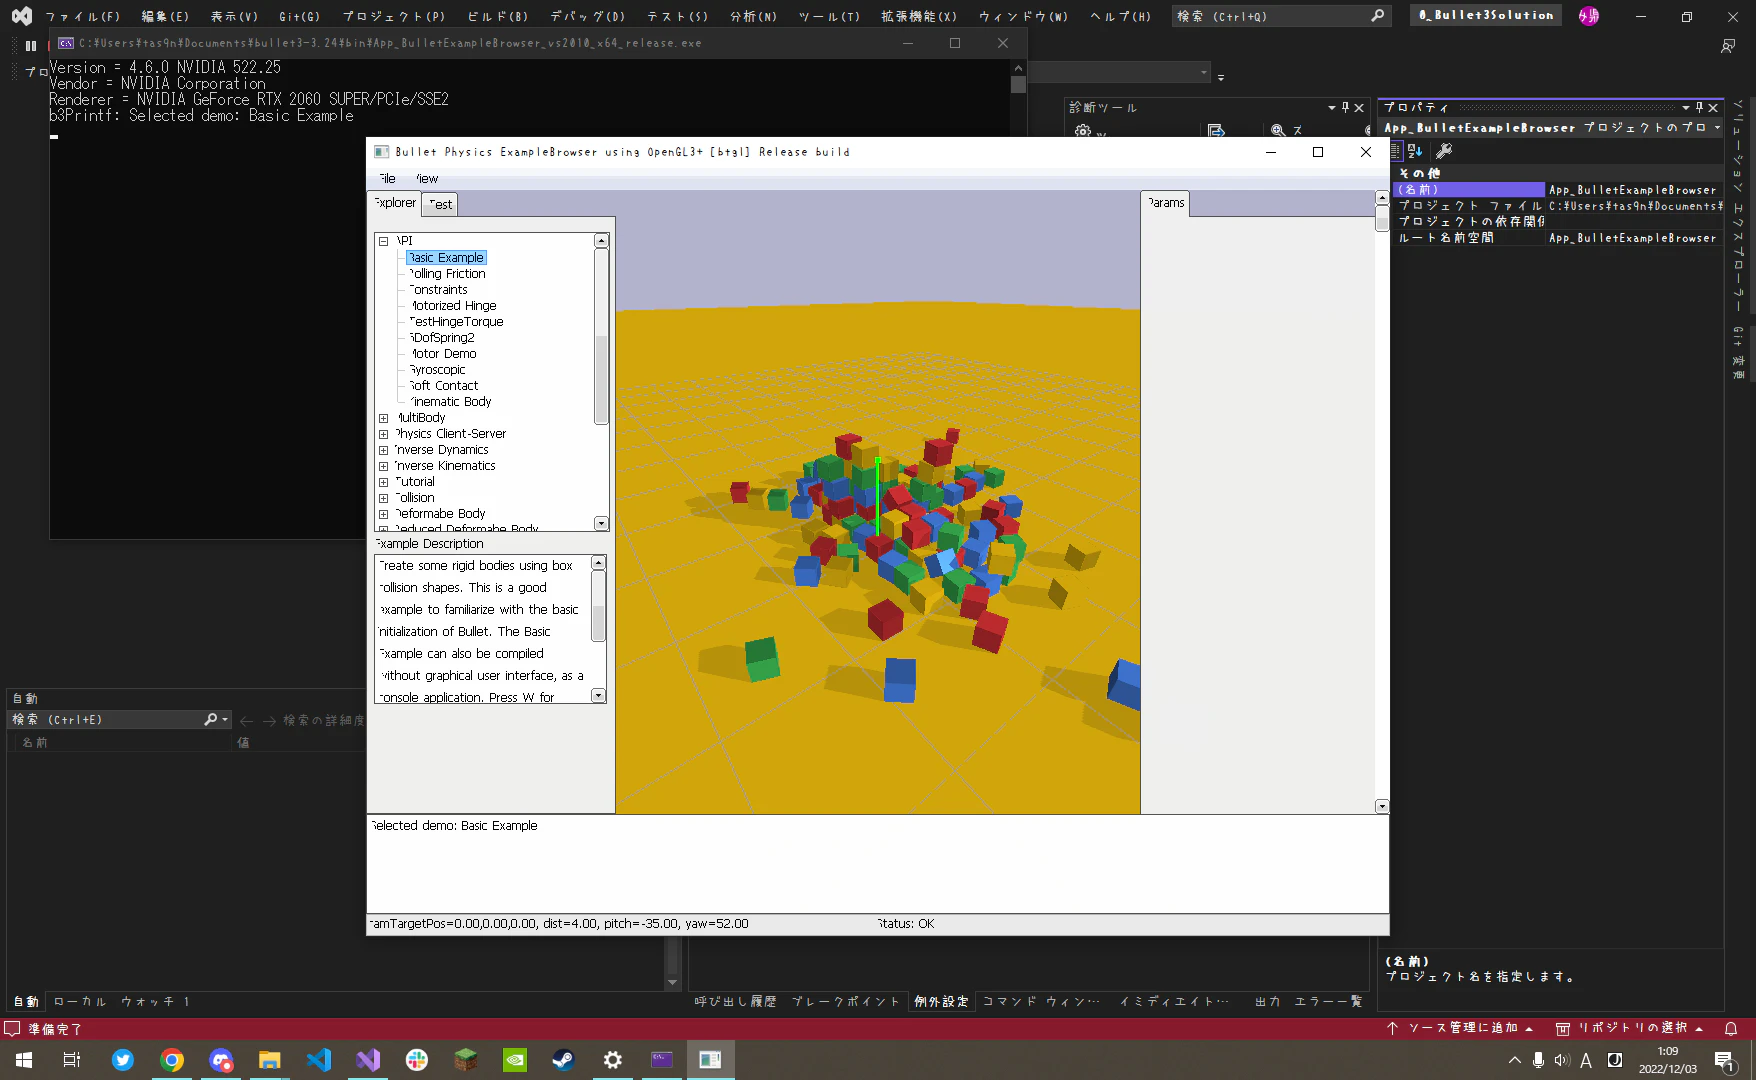Open NVIDIA app from the taskbar
Image resolution: width=1756 pixels, height=1080 pixels.
point(515,1060)
